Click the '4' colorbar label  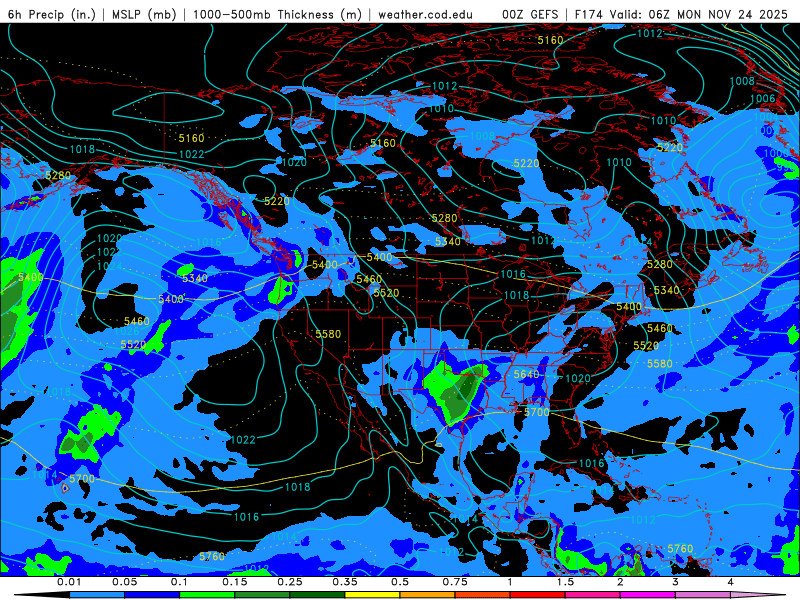(731, 582)
